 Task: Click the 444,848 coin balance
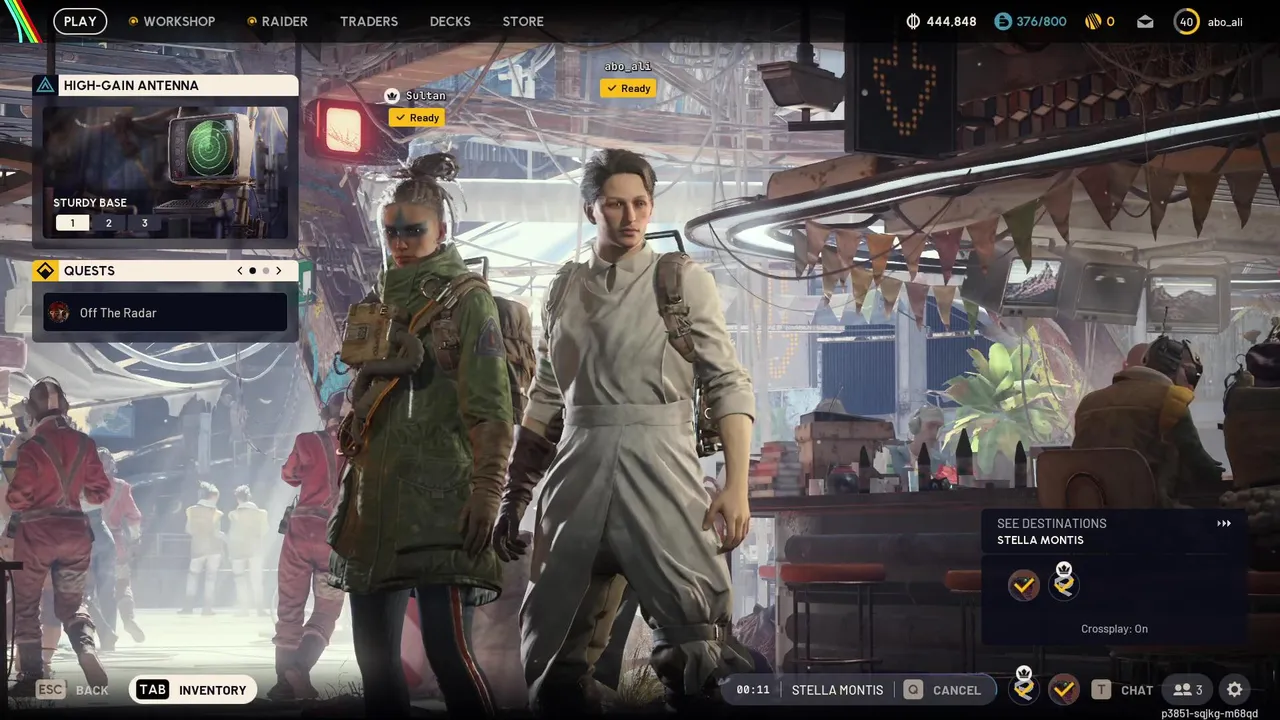[x=952, y=21]
